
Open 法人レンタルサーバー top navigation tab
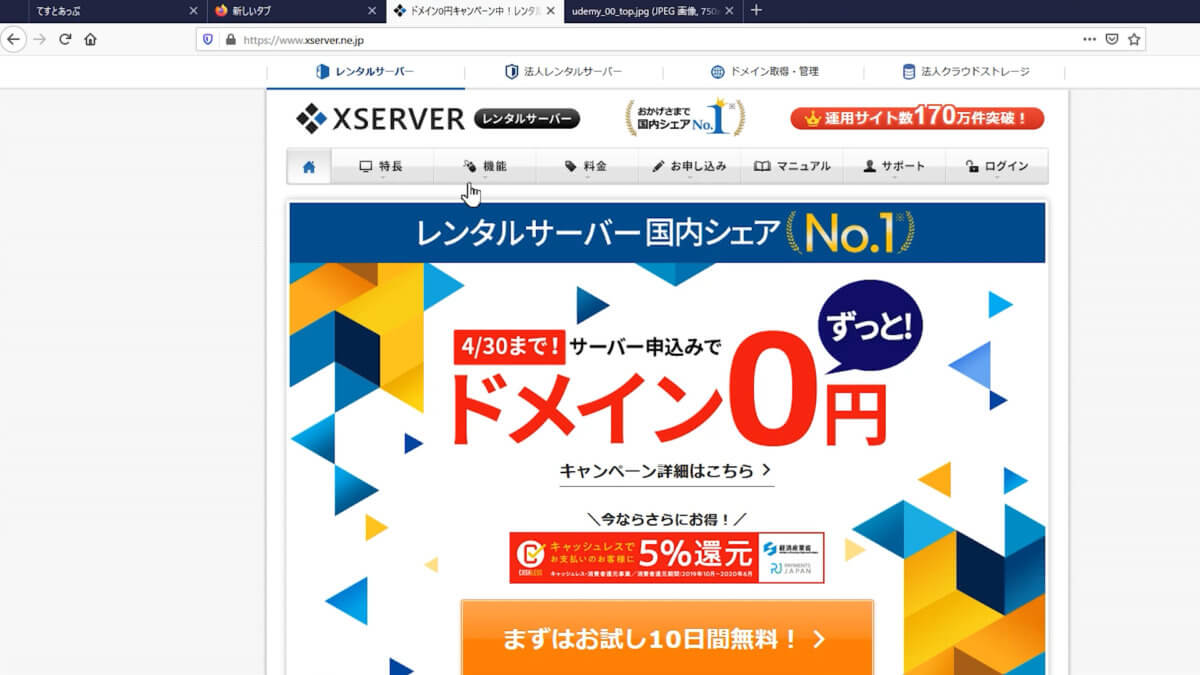coord(564,72)
